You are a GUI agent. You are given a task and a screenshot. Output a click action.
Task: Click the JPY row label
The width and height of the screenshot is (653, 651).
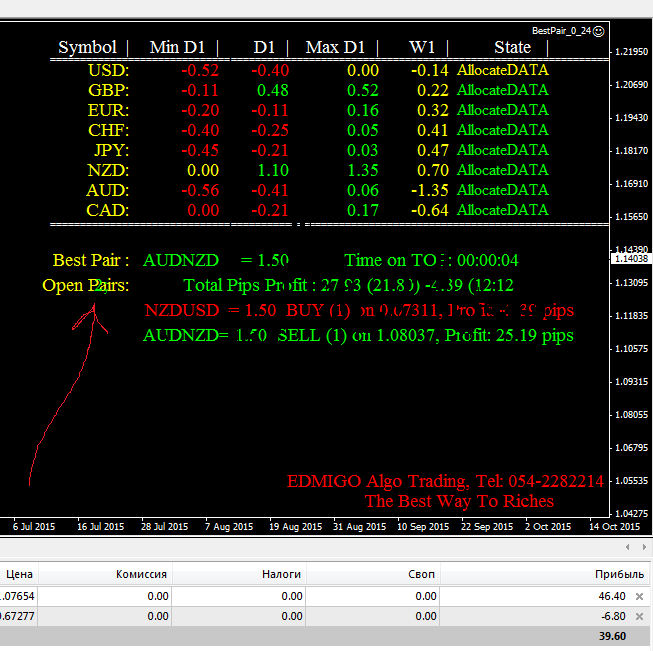pyautogui.click(x=112, y=150)
